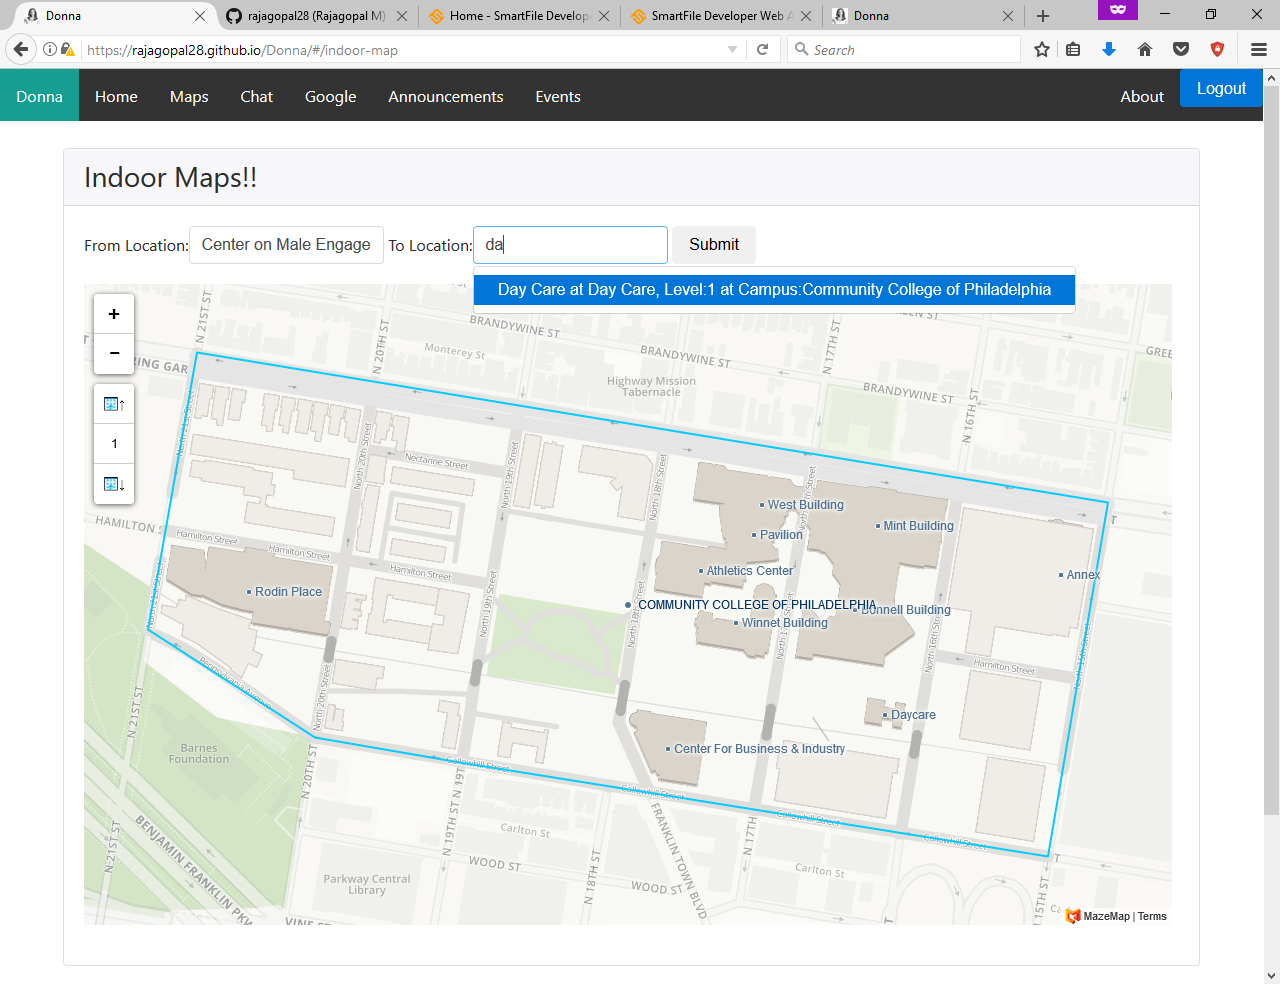The width and height of the screenshot is (1280, 984).
Task: Select the Mint Building map label
Action: (918, 526)
